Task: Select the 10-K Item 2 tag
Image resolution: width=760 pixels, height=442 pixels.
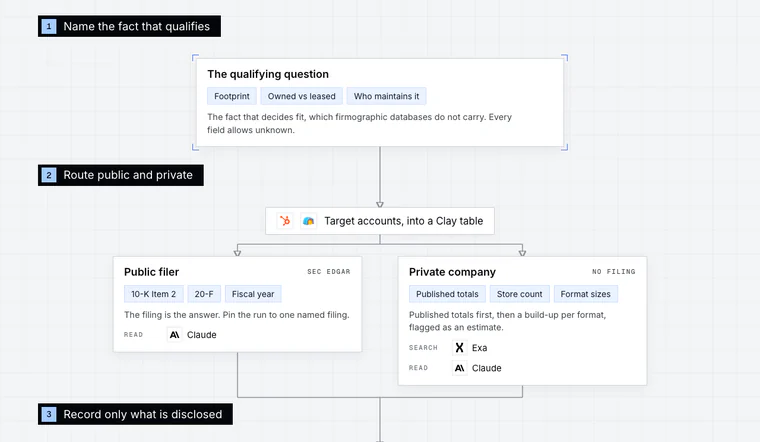Action: [154, 294]
